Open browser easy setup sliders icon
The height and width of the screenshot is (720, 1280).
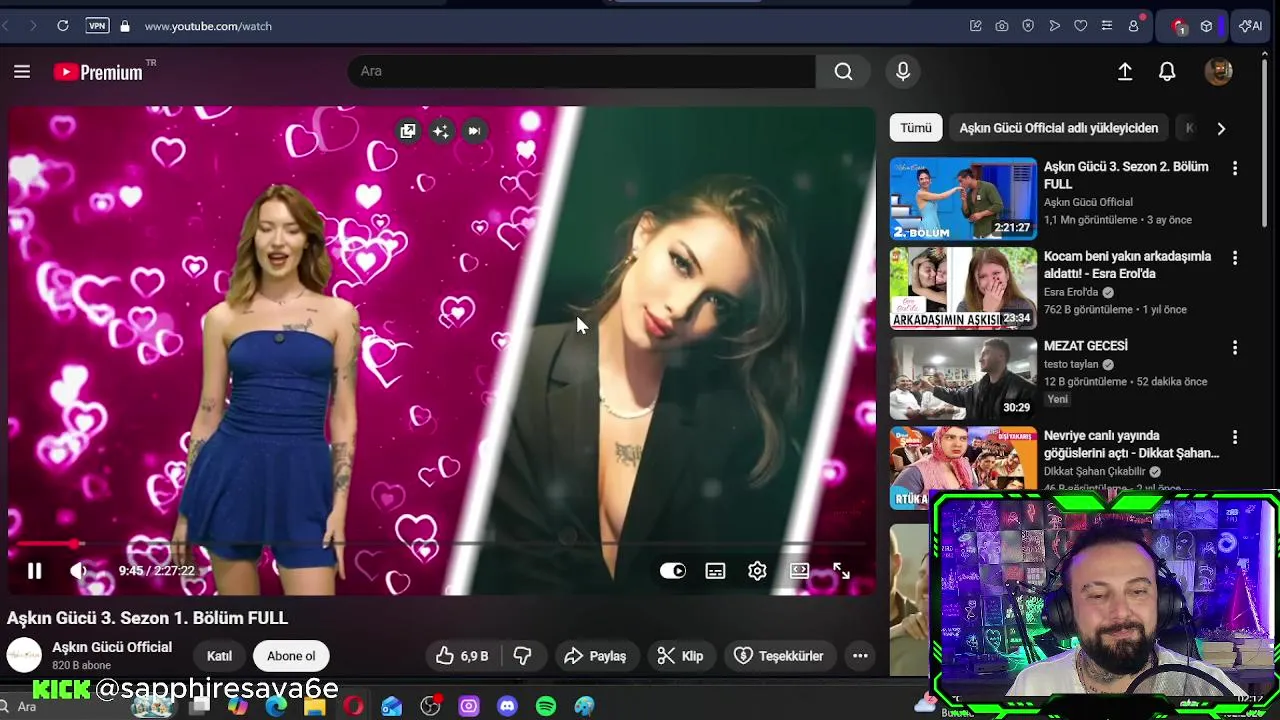coord(1106,26)
